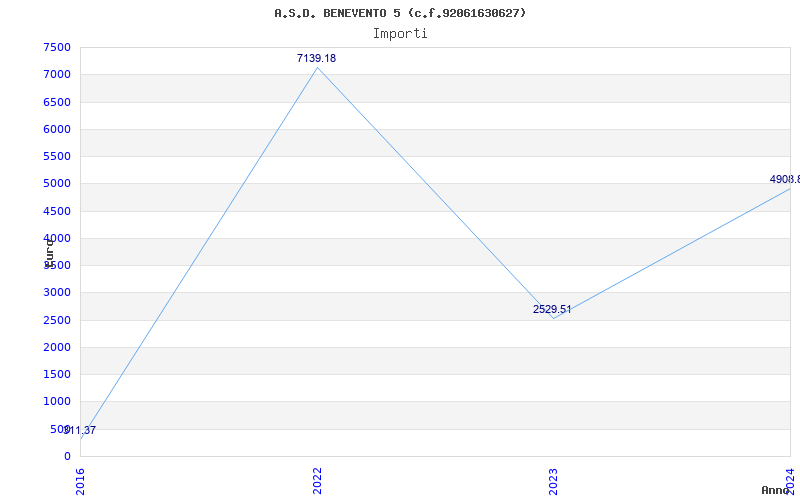Click the 1500 y-axis tick label
This screenshot has height=500, width=800.
pyautogui.click(x=57, y=374)
